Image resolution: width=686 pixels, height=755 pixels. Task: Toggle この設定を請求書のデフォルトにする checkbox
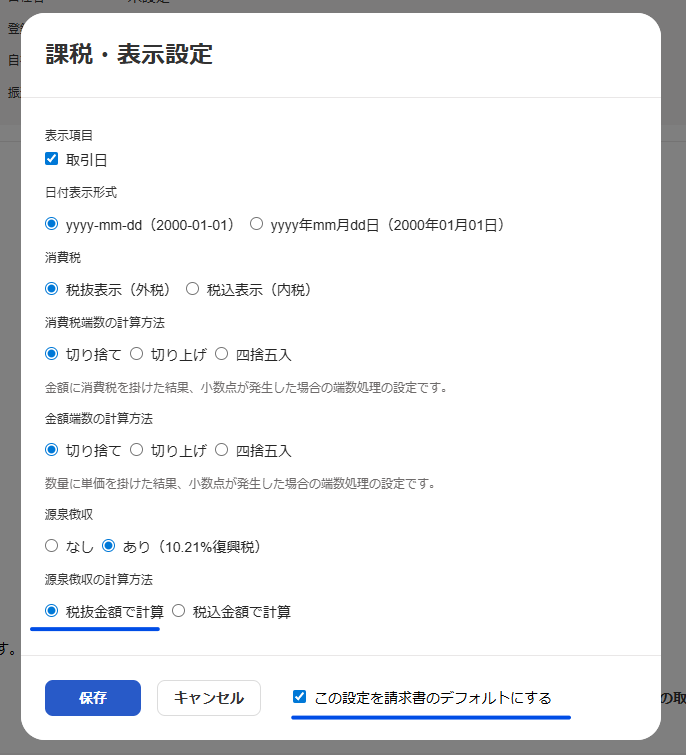coord(299,697)
